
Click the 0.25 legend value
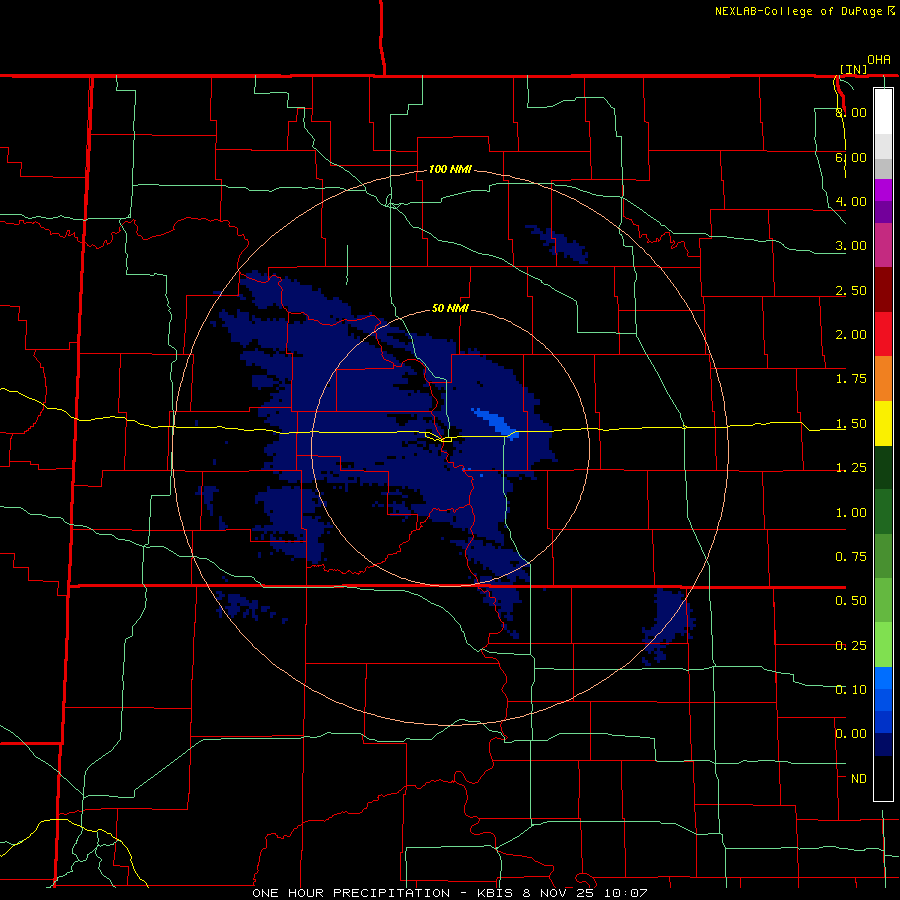pos(851,646)
